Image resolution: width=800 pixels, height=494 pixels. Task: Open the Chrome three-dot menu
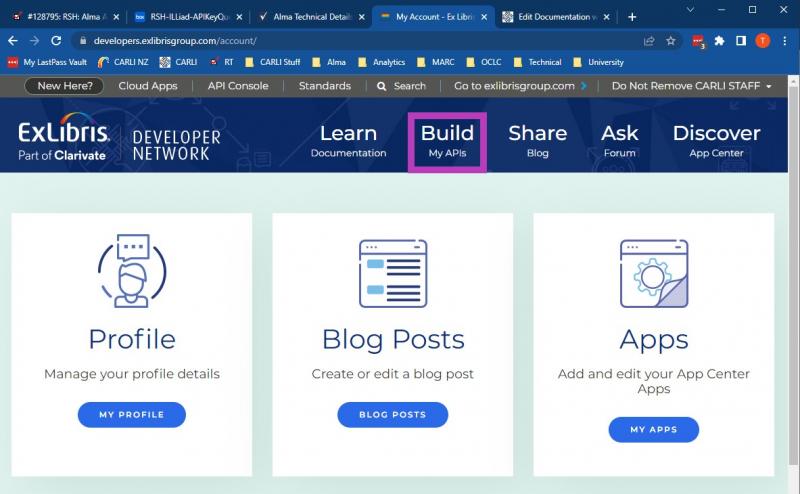click(x=785, y=41)
